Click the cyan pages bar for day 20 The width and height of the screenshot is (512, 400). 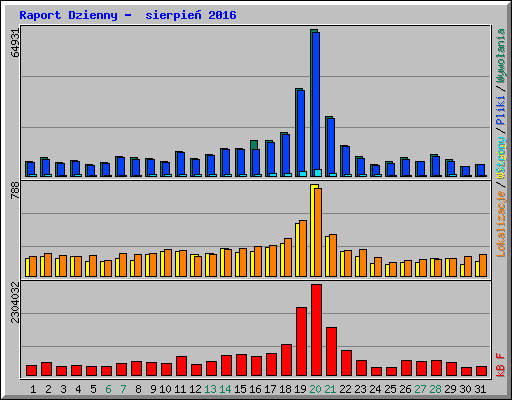[318, 173]
